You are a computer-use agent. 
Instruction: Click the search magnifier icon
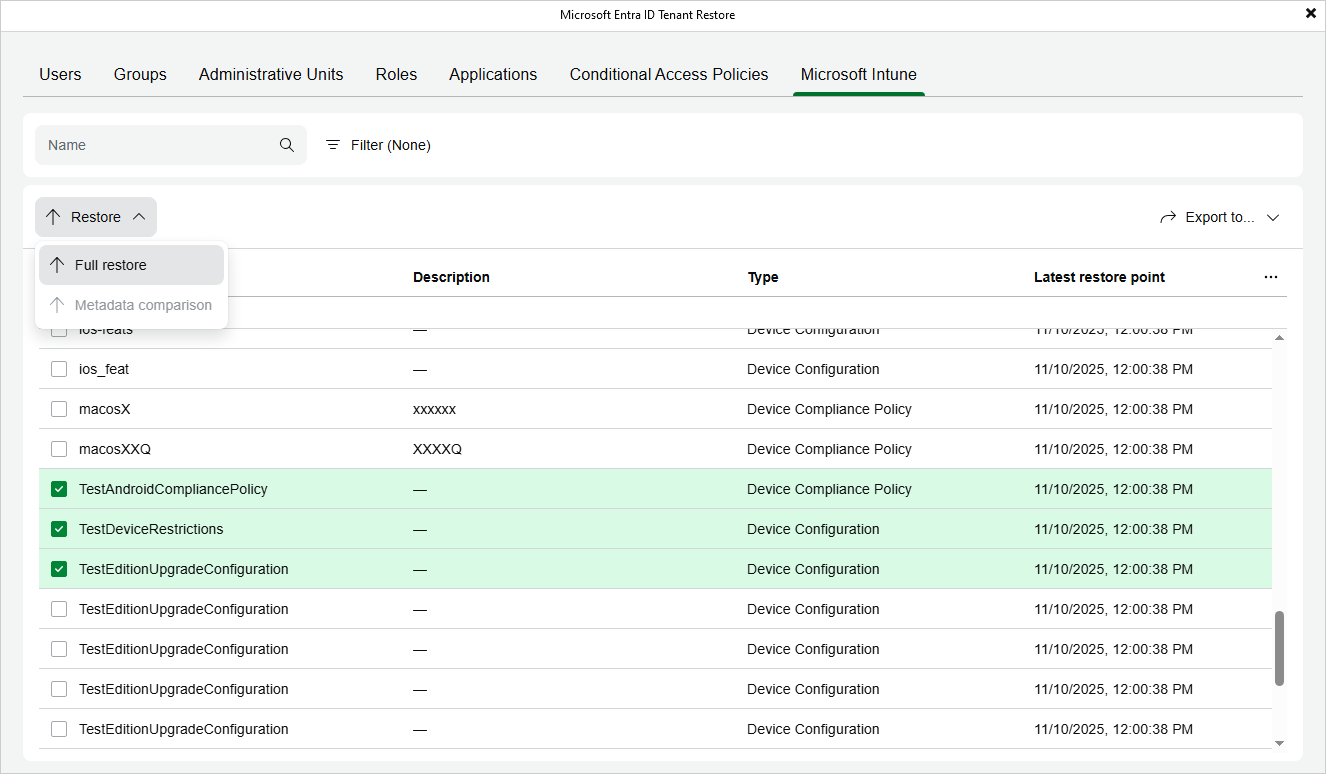(x=287, y=145)
